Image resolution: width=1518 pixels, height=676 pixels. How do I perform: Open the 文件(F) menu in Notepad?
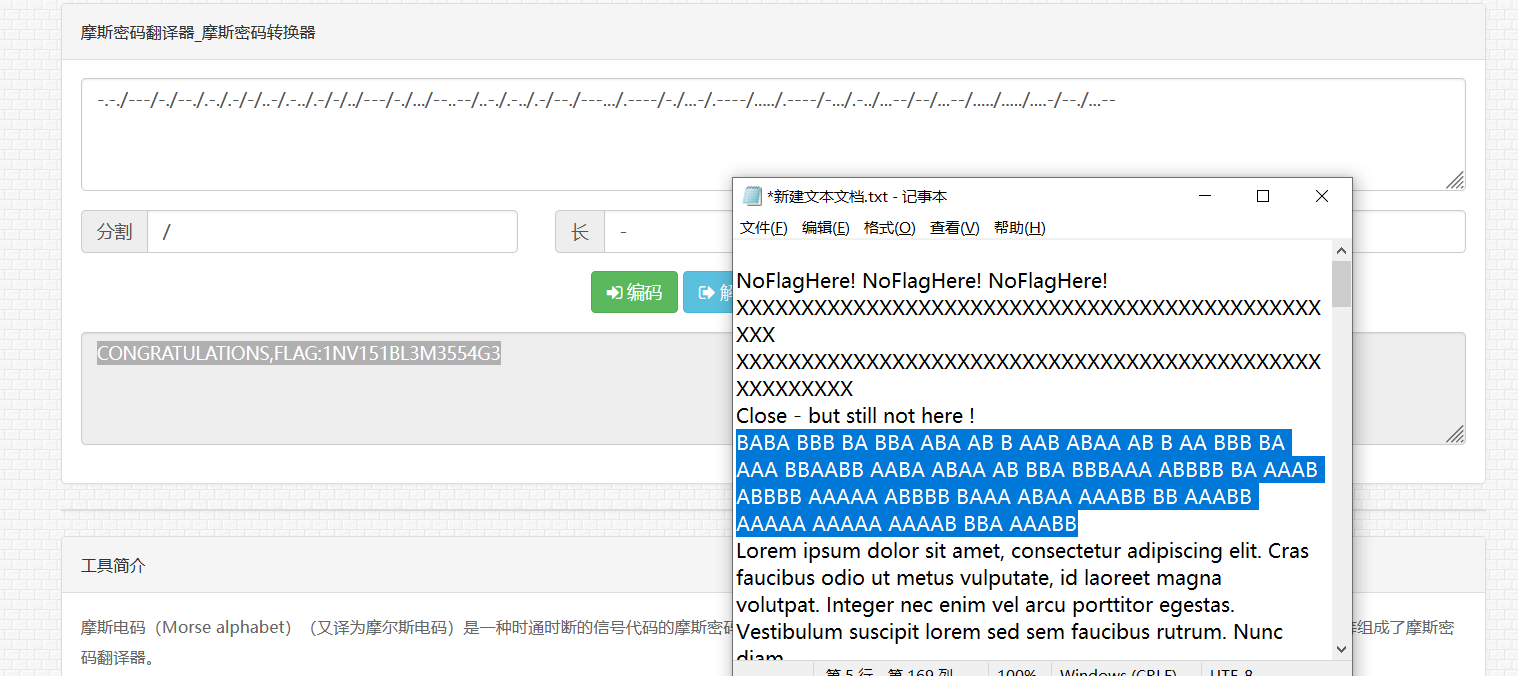762,227
